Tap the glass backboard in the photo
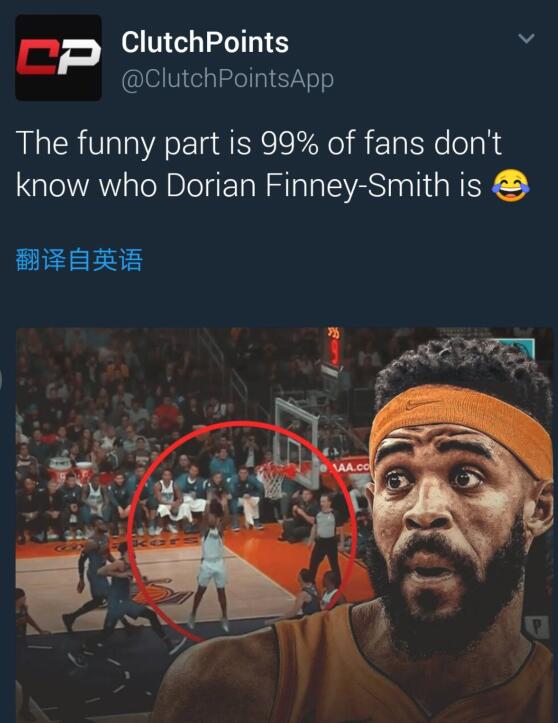This screenshot has height=723, width=558. (x=297, y=441)
